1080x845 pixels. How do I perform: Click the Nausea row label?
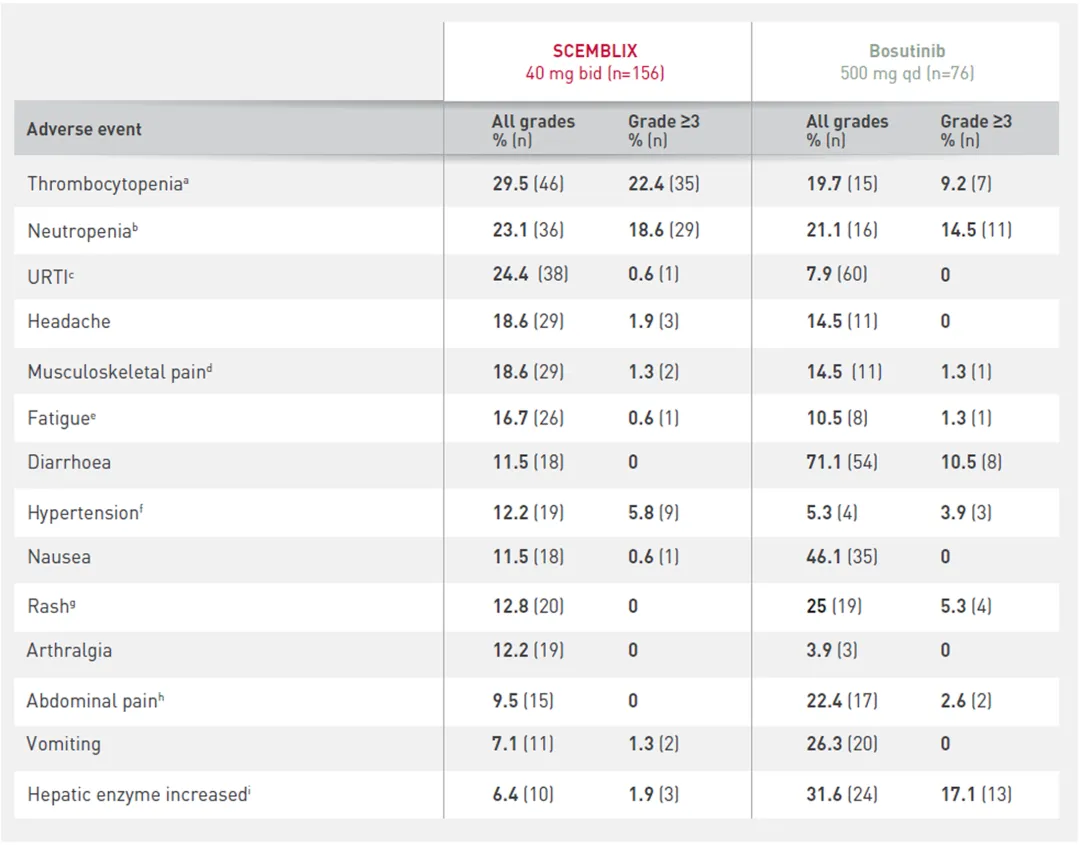coord(59,556)
